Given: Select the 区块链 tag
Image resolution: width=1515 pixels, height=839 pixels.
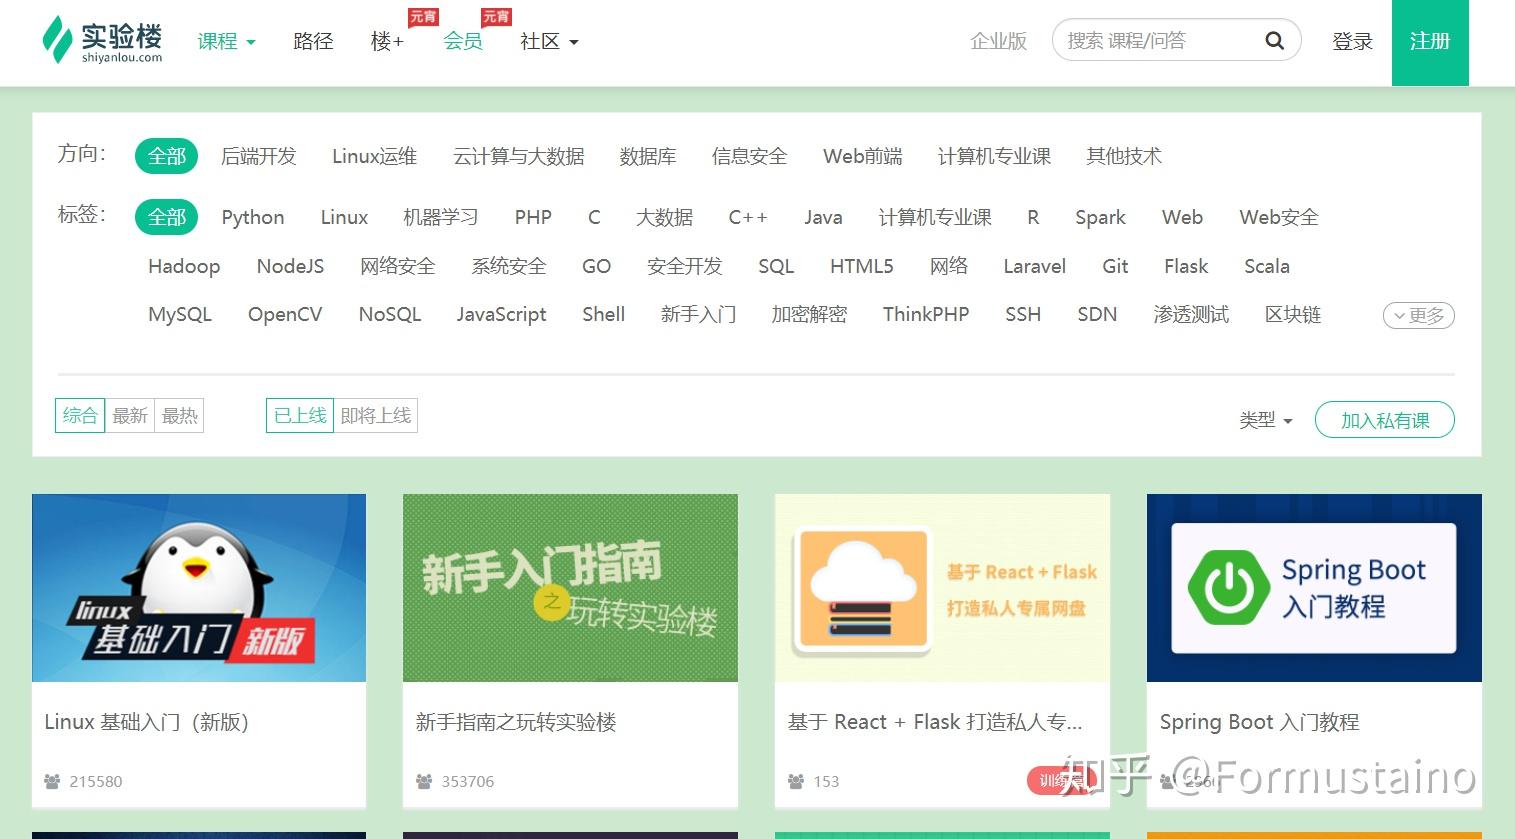Looking at the screenshot, I should [x=1293, y=314].
